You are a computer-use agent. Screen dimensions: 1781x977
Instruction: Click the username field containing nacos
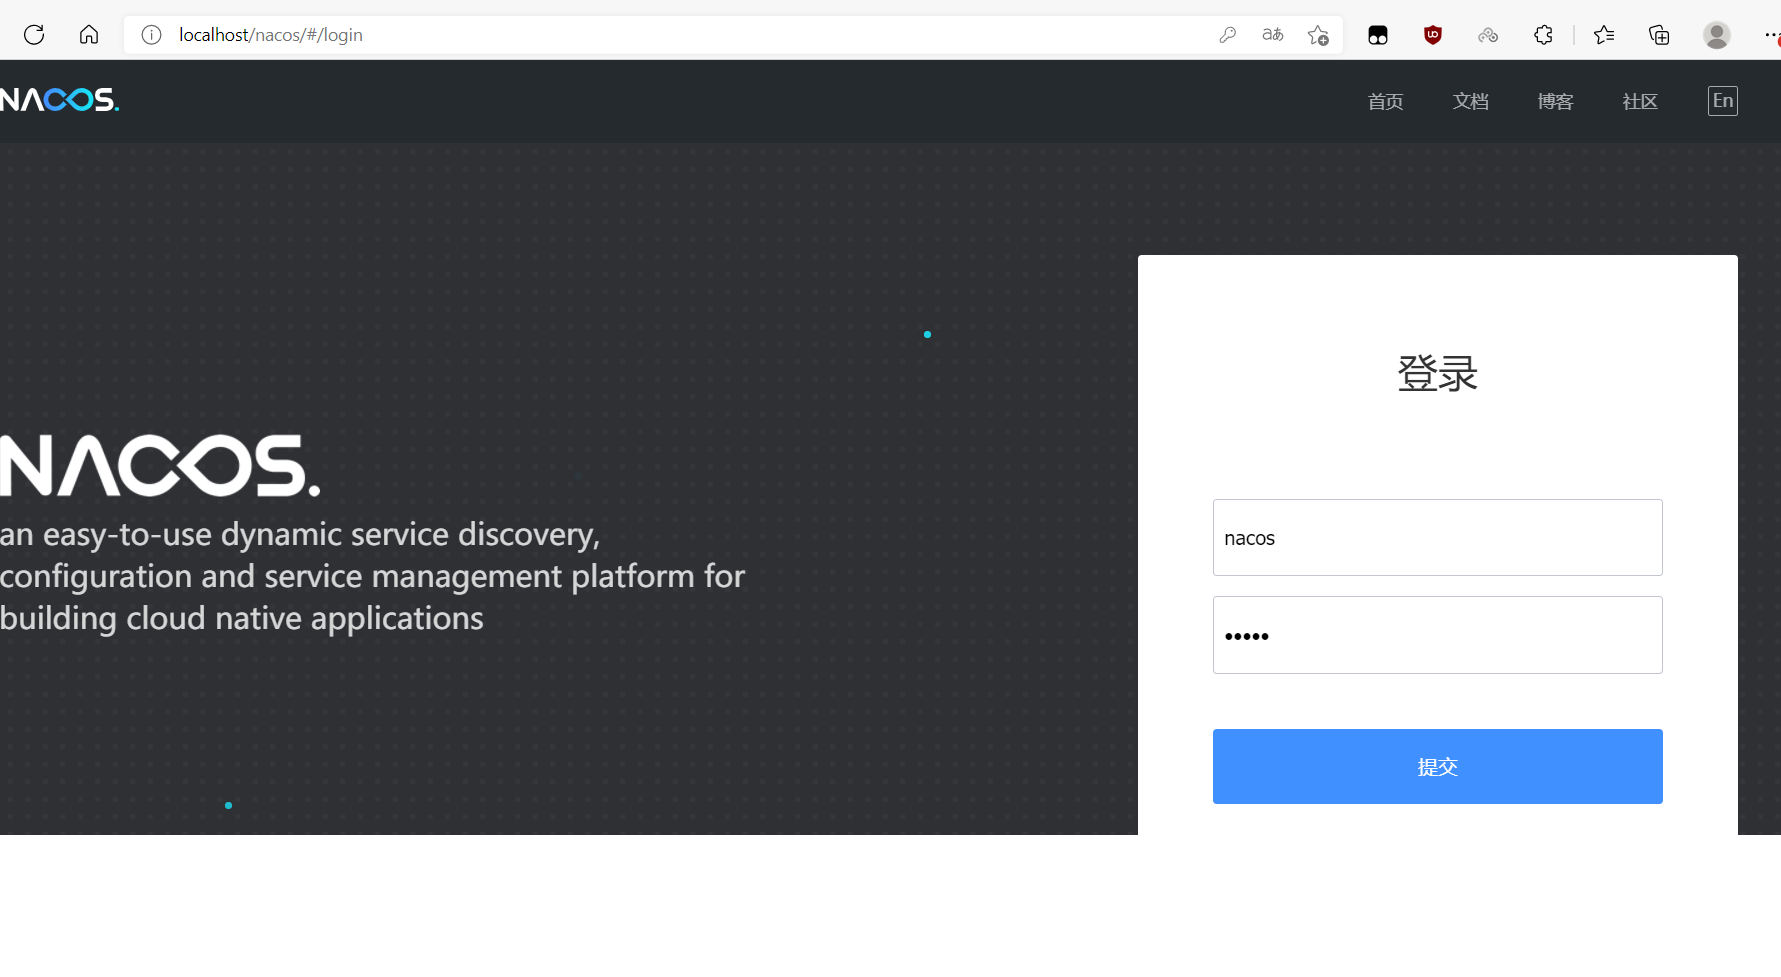[1437, 538]
